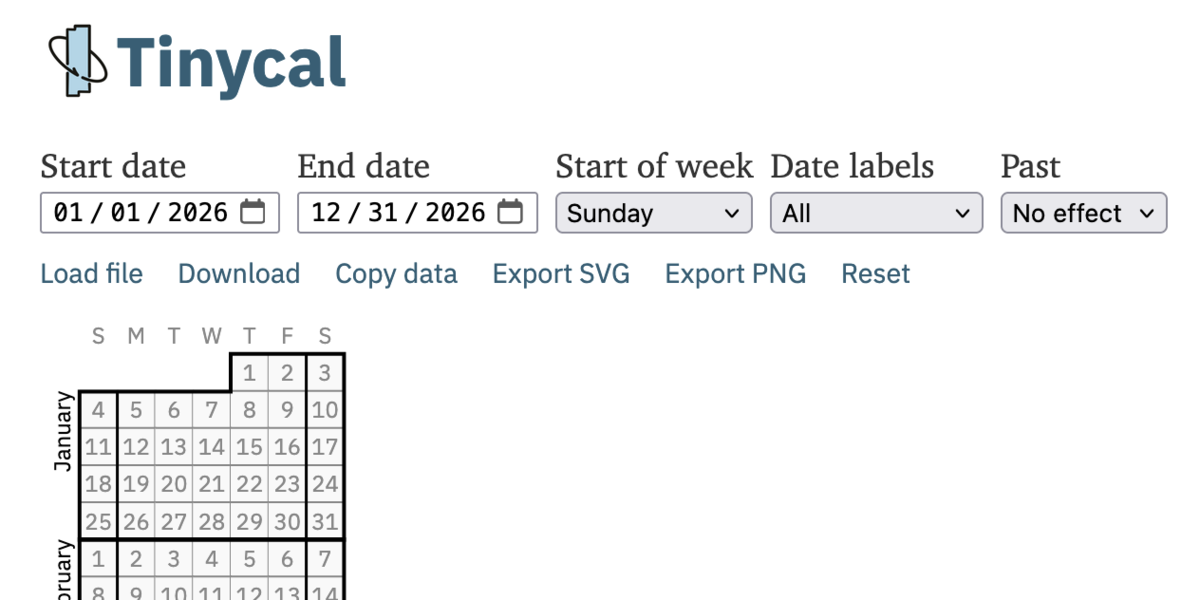The image size is (1200, 600).
Task: Select January 1 calendar cell
Action: (249, 373)
